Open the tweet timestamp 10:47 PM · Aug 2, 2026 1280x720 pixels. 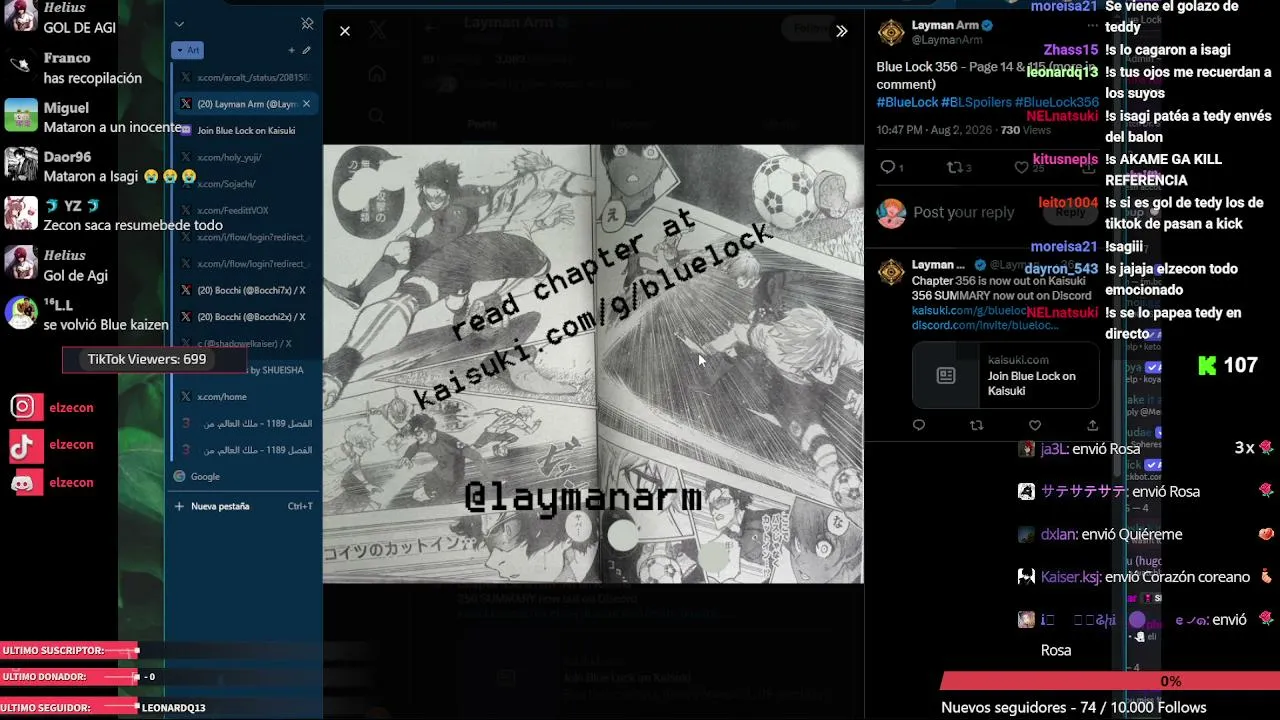tap(936, 130)
